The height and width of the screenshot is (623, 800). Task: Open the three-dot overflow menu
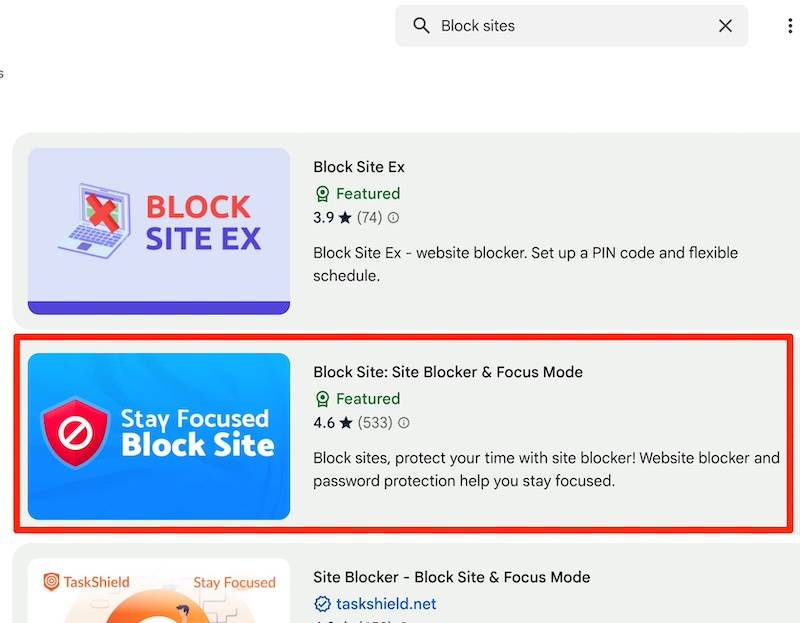point(790,25)
